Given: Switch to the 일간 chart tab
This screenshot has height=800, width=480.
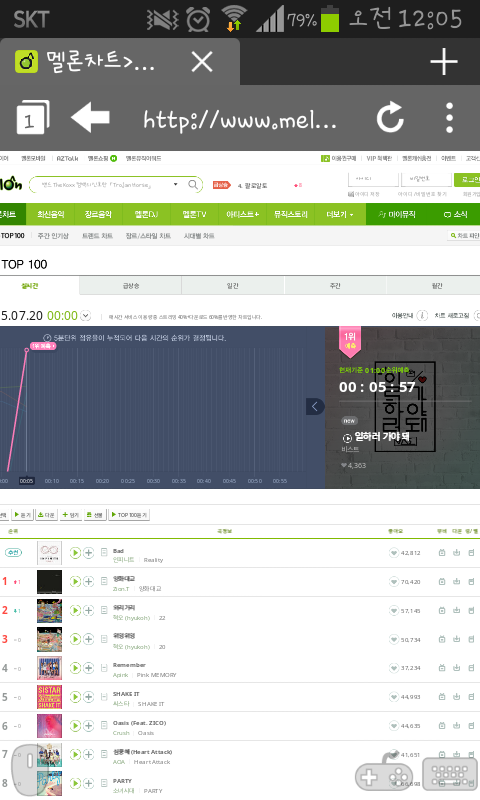Looking at the screenshot, I should coord(233,286).
